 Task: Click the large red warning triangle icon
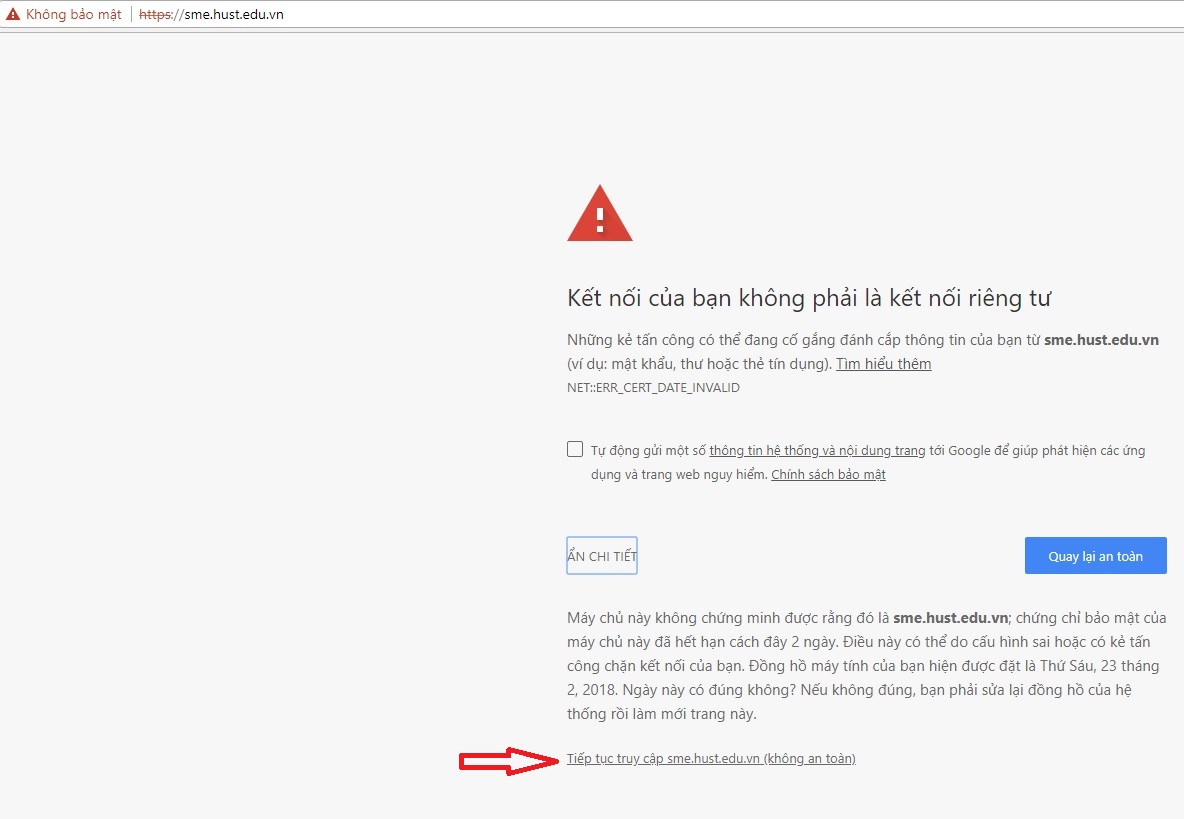pyautogui.click(x=599, y=214)
